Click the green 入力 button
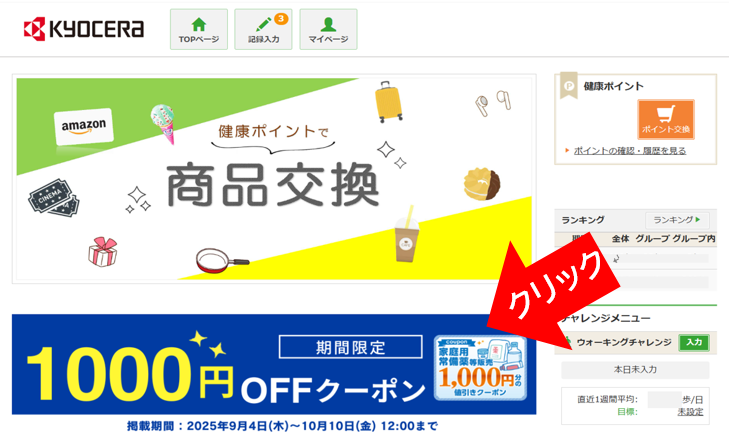This screenshot has height=435, width=729. point(694,343)
